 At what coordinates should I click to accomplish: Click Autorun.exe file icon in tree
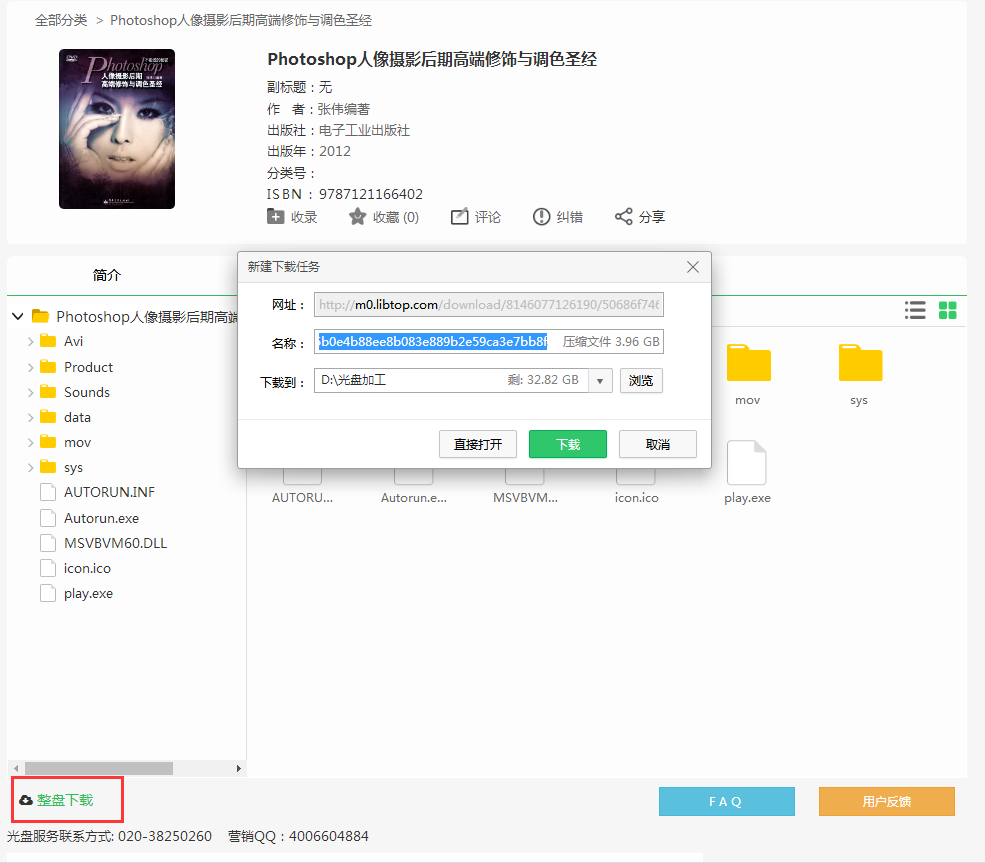coord(48,518)
